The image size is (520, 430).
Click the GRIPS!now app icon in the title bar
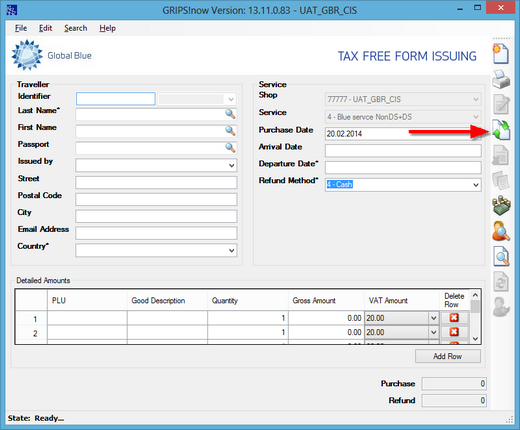click(12, 10)
